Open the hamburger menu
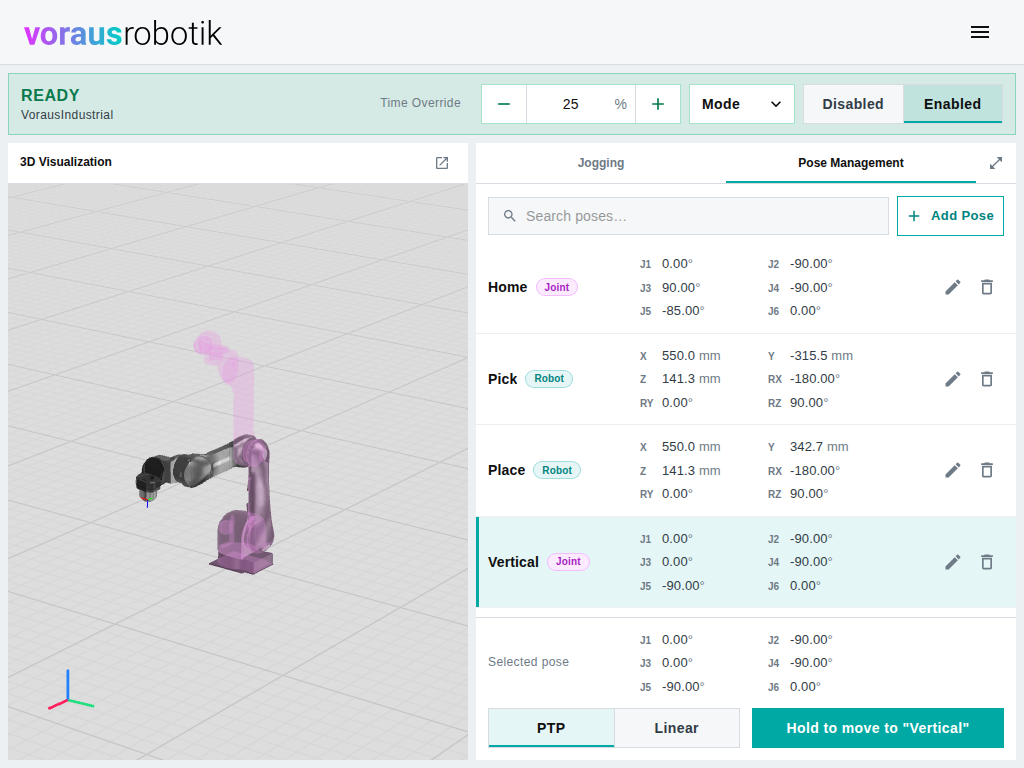Viewport: 1024px width, 768px height. click(980, 32)
